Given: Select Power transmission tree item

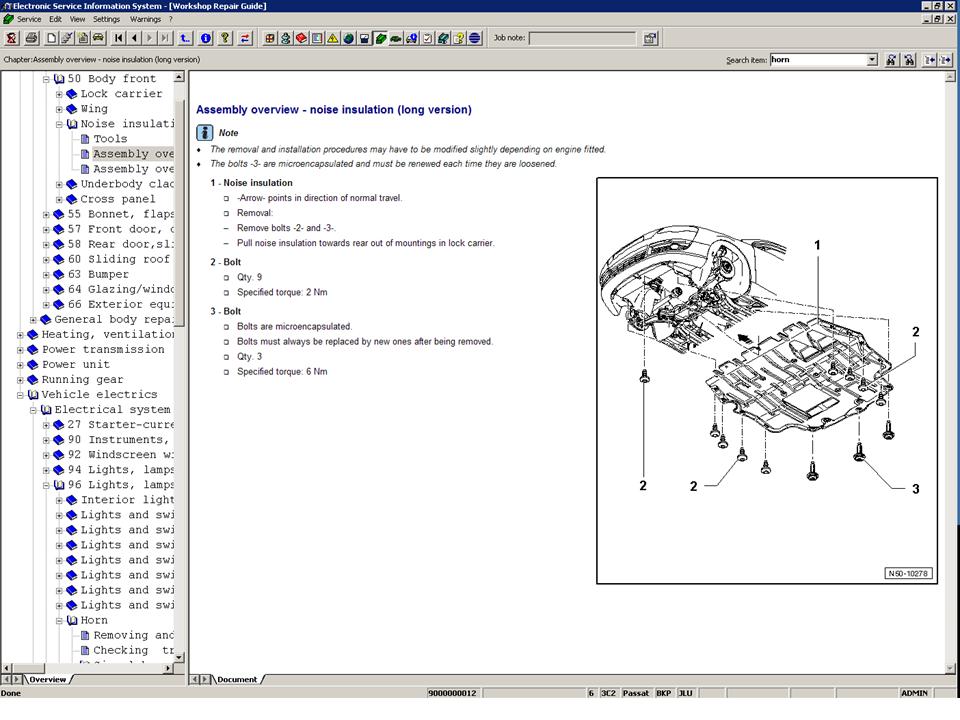Looking at the screenshot, I should (x=103, y=350).
